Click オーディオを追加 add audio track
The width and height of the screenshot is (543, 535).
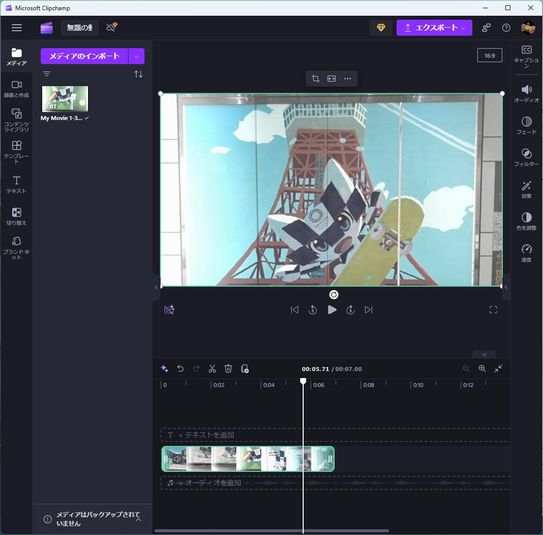point(335,483)
